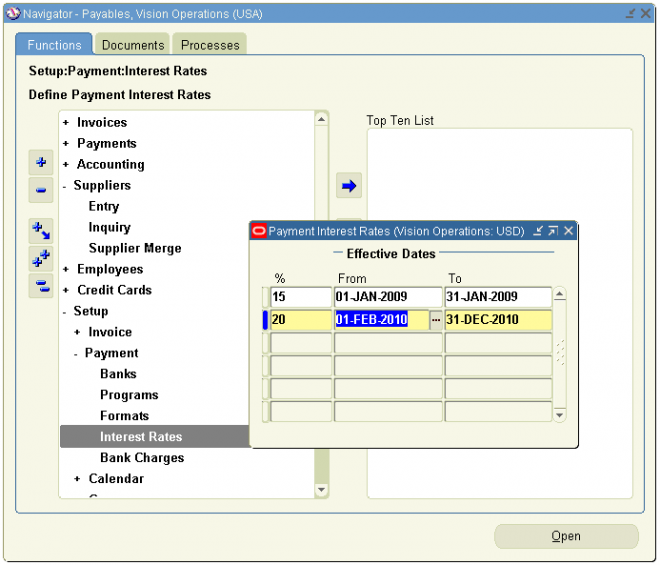This screenshot has height=565, width=660.
Task: Expand the Payments node
Action: coord(66,144)
